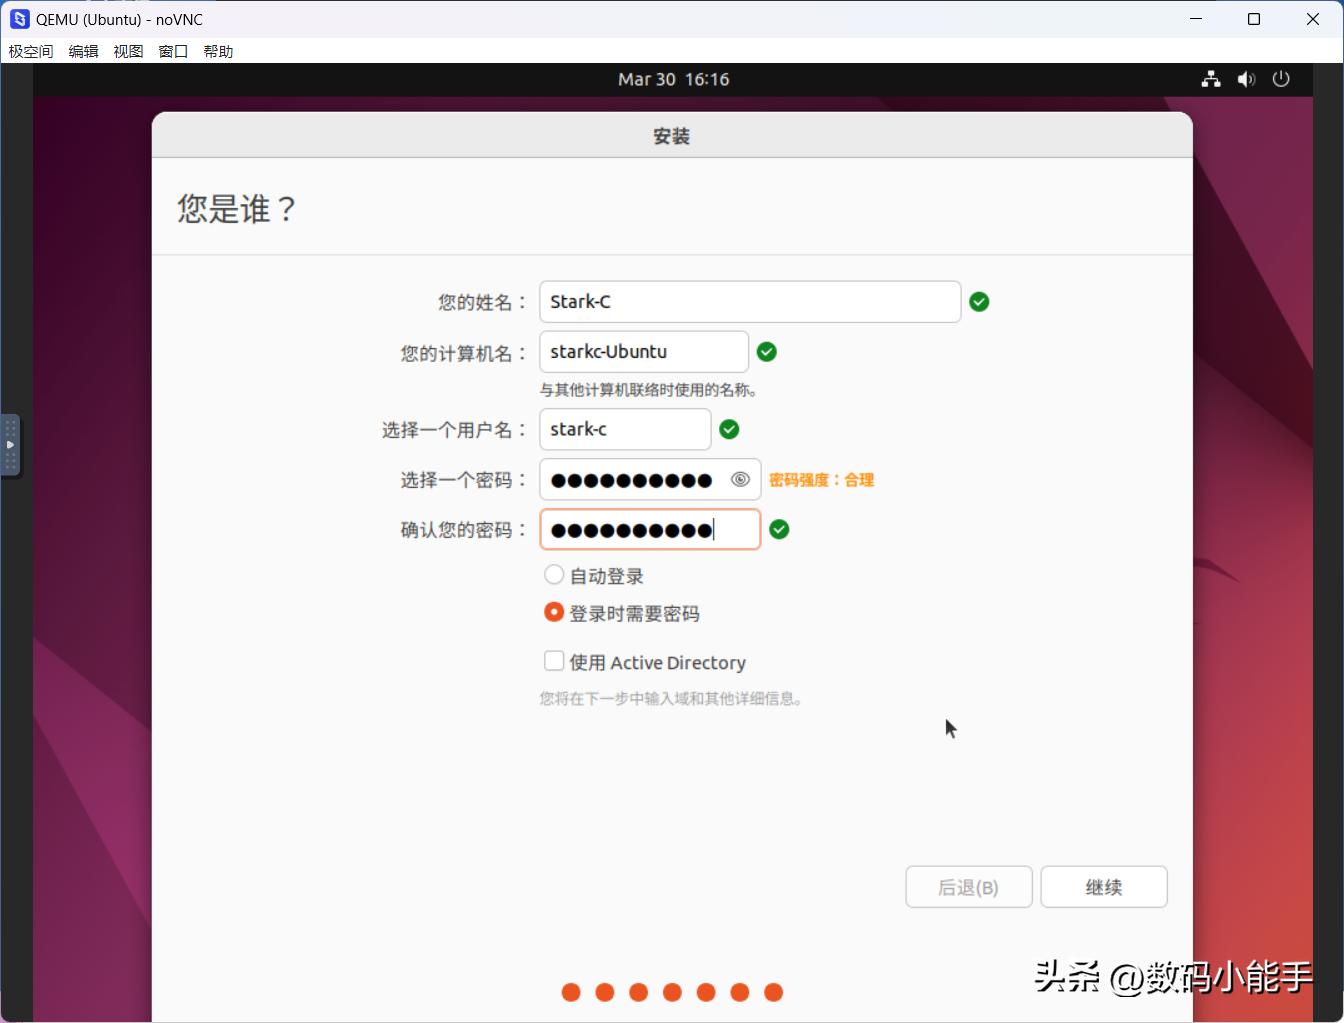The height and width of the screenshot is (1023, 1344).
Task: Enable the 使用 Active Directory checkbox
Action: (554, 661)
